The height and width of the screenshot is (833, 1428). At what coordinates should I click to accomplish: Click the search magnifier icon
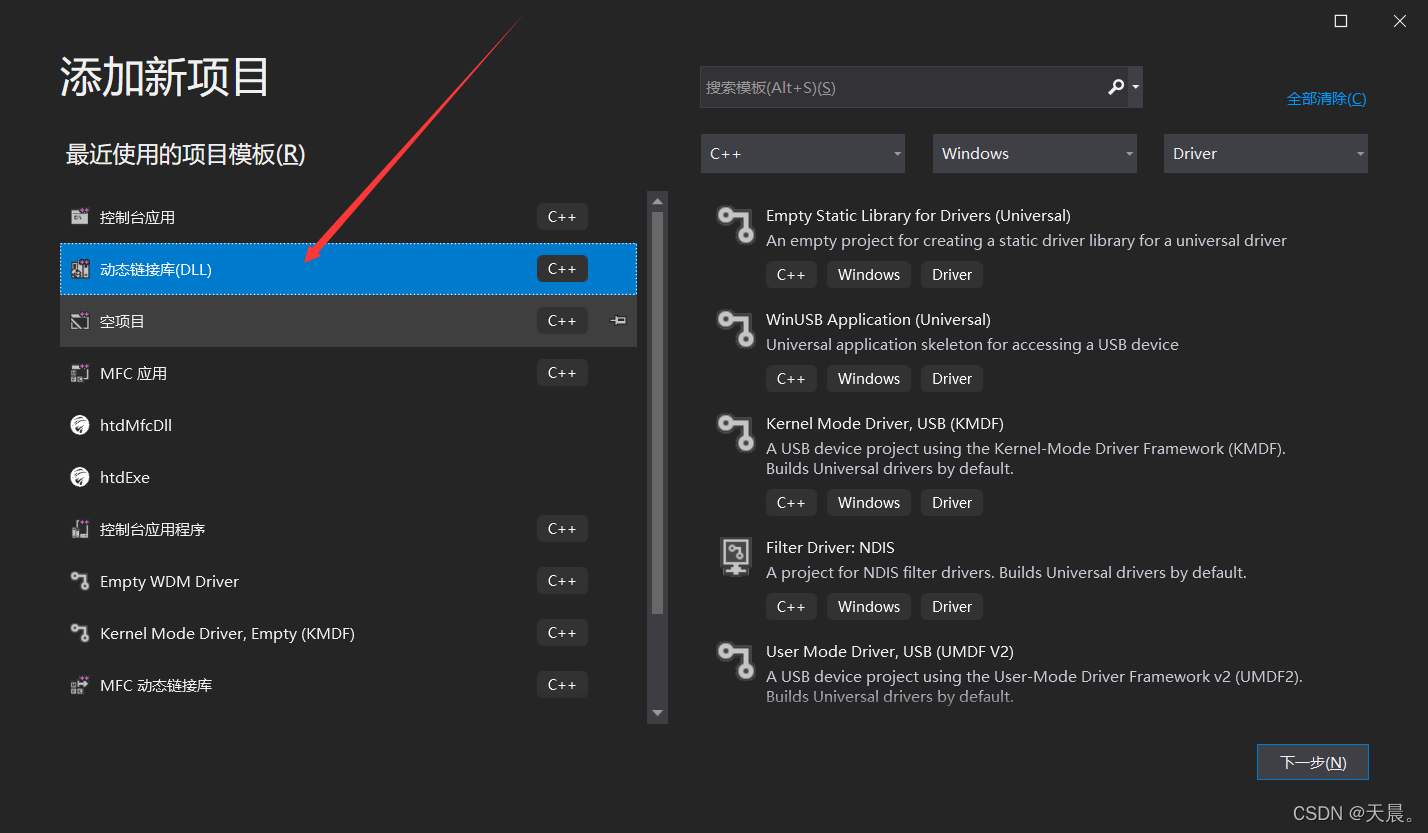coord(1116,87)
